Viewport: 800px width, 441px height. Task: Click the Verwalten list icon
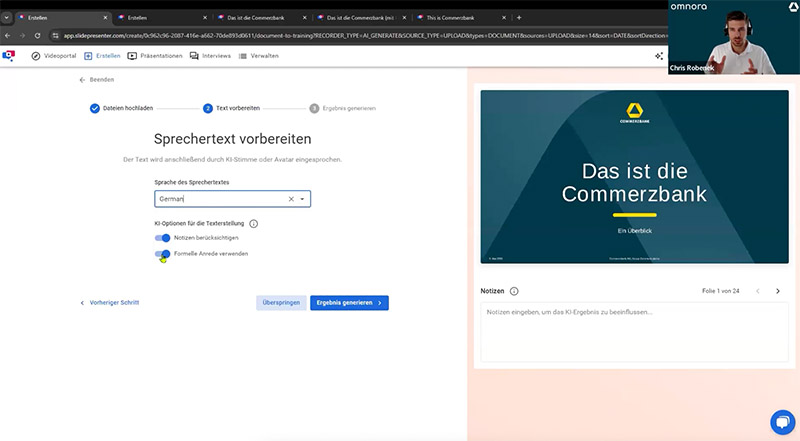242,56
